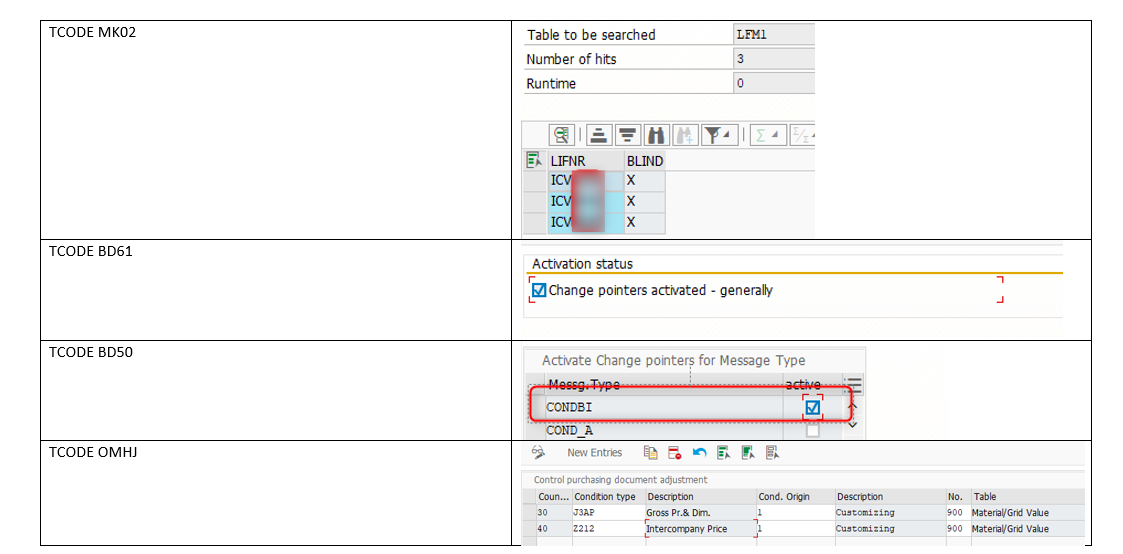Enable the active checkbox for COND_A
The height and width of the screenshot is (554, 1123).
point(812,430)
